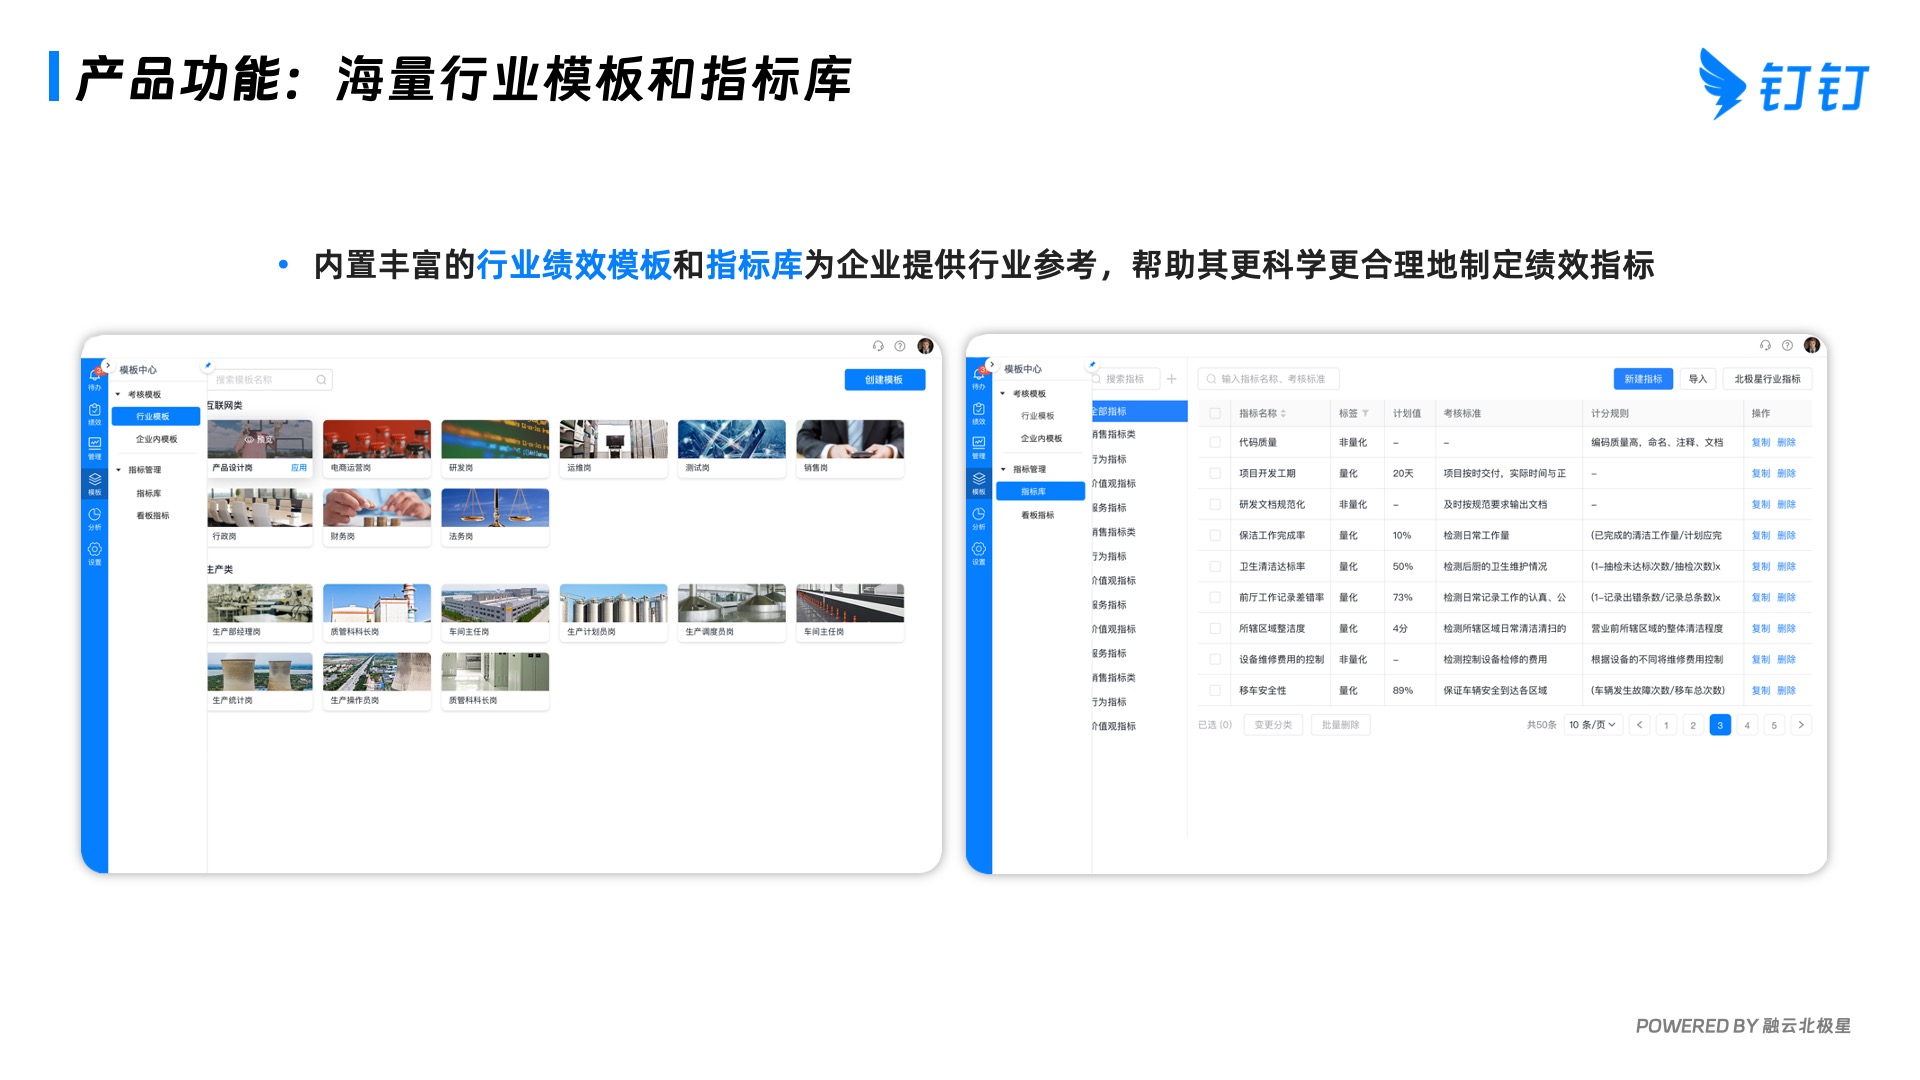
Task: Open the 10 条/页 page size dropdown
Action: tap(1591, 725)
